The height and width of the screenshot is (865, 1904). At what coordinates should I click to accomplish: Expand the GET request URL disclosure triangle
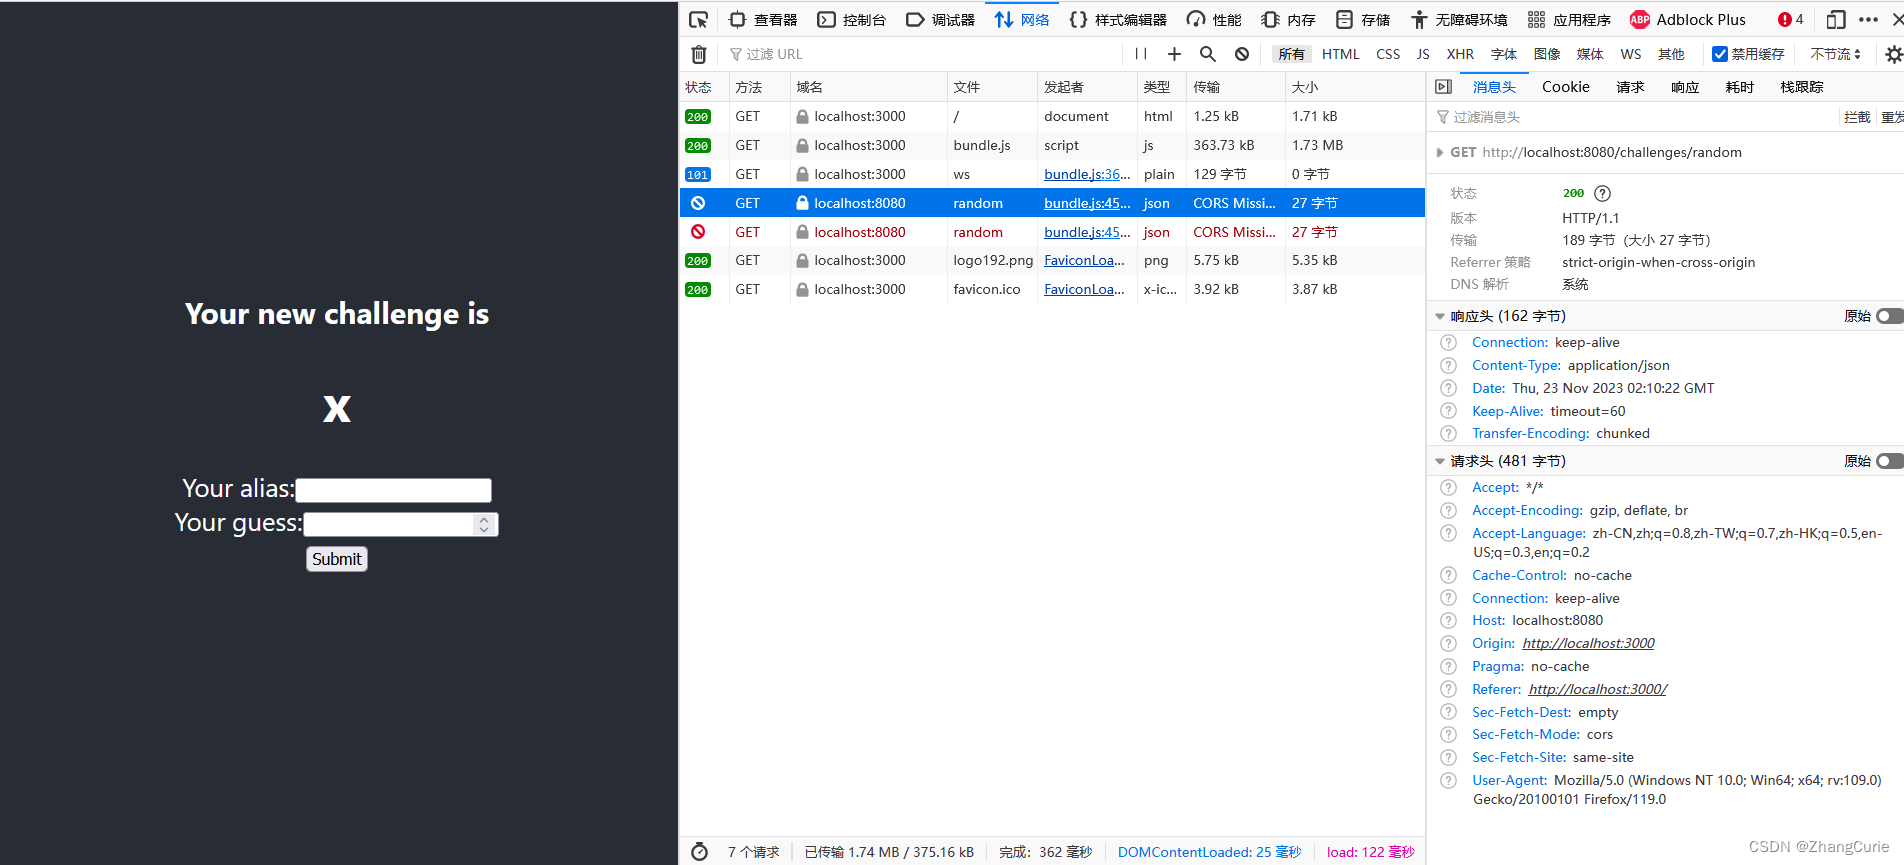pyautogui.click(x=1439, y=152)
